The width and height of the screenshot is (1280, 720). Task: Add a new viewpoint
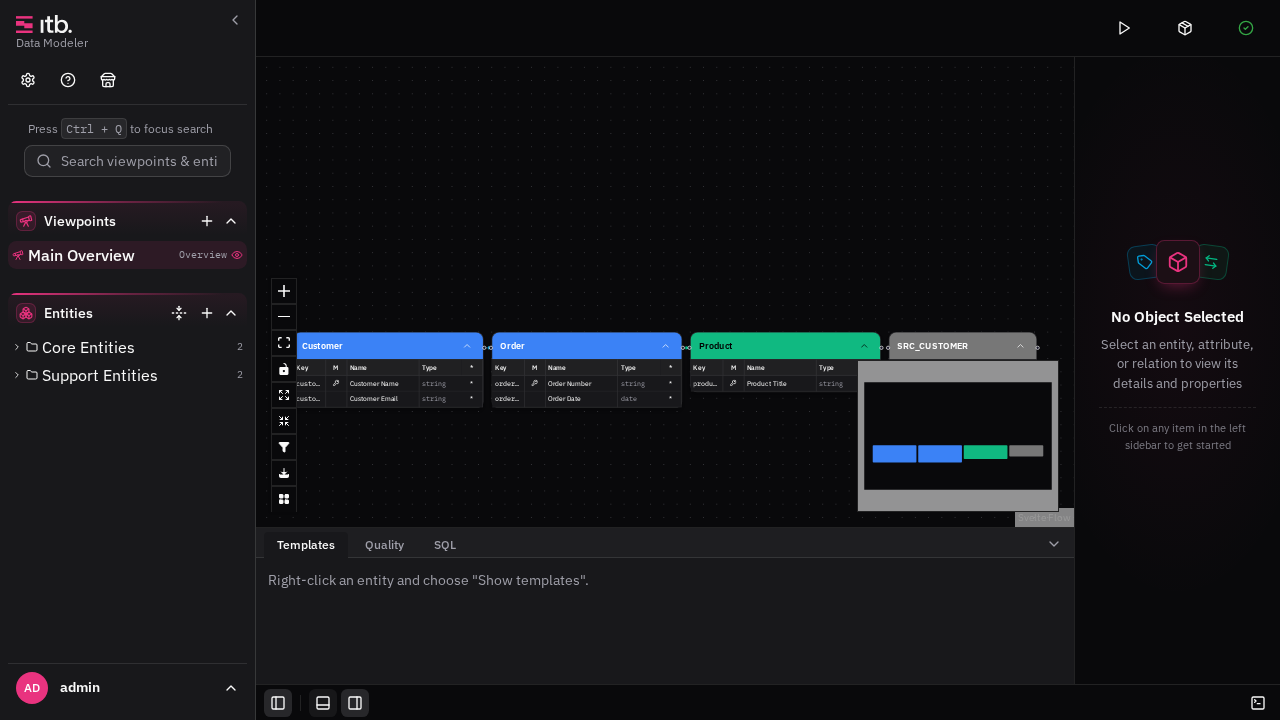pos(207,221)
